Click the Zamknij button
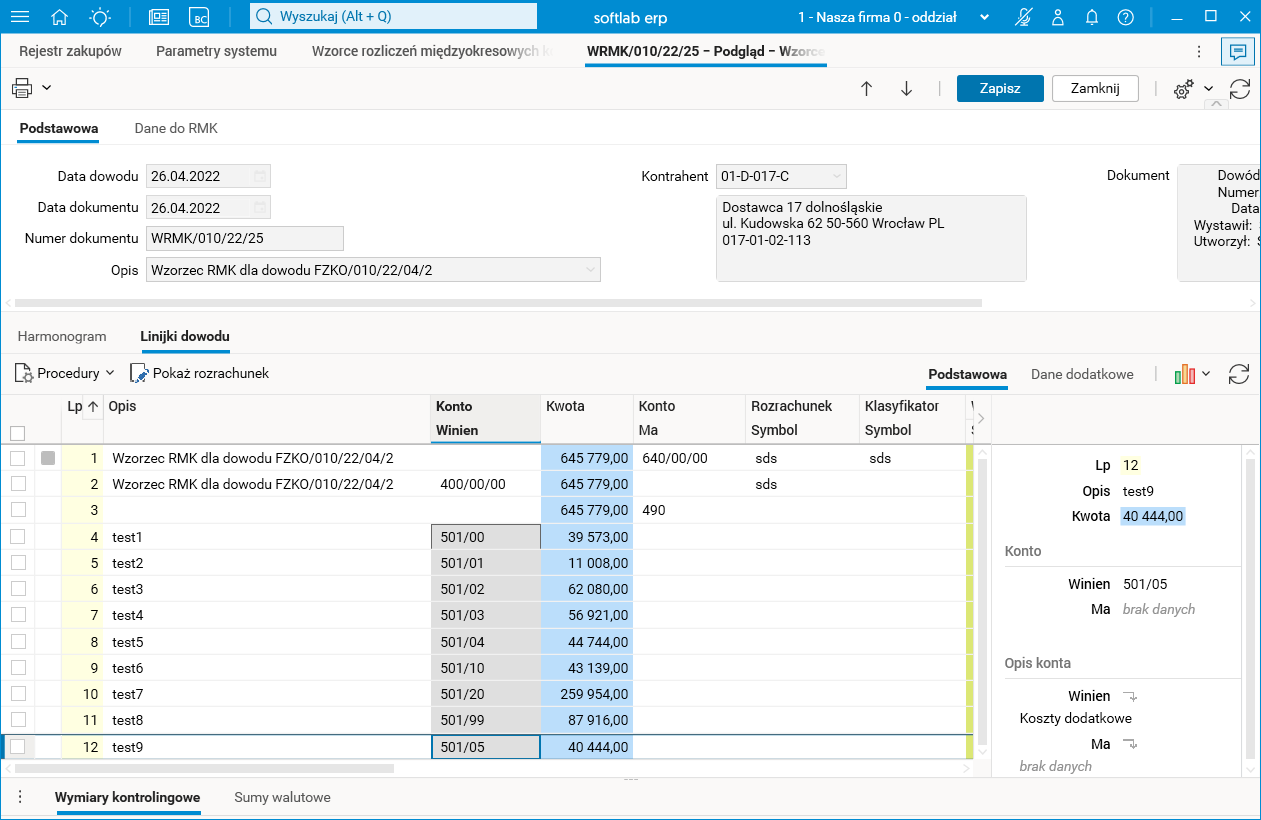1261x820 pixels. pos(1095,88)
